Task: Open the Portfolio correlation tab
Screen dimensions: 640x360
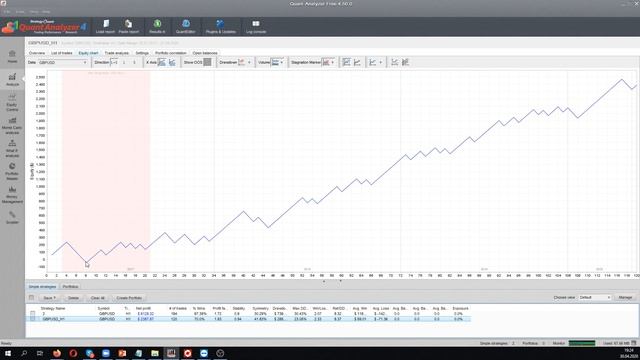Action: tap(171, 53)
